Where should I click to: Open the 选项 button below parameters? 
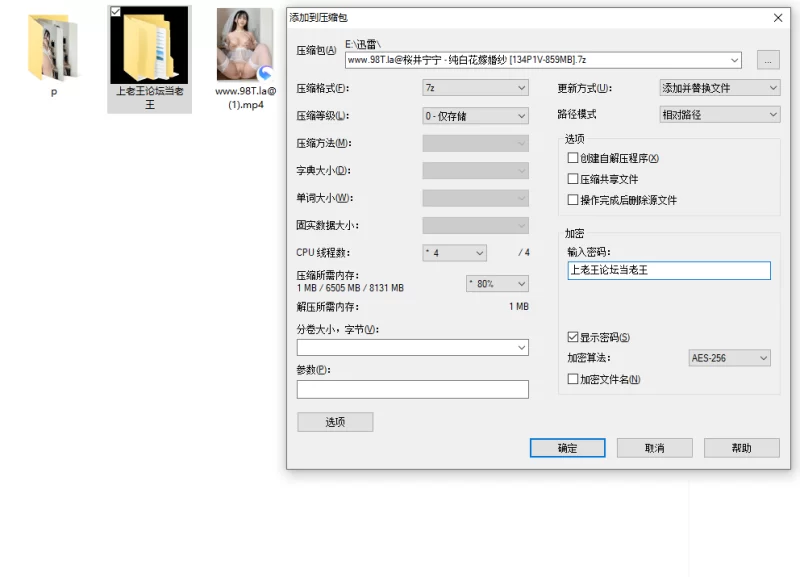335,422
